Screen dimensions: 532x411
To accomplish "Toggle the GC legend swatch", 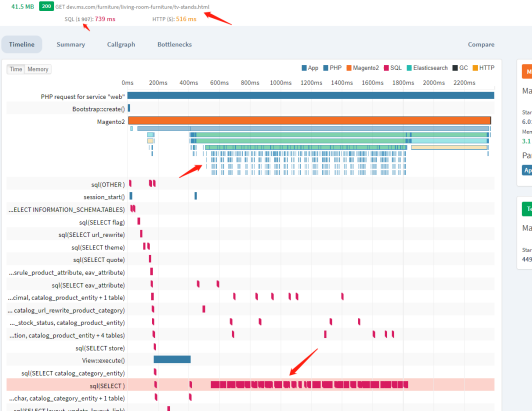I will coord(455,68).
